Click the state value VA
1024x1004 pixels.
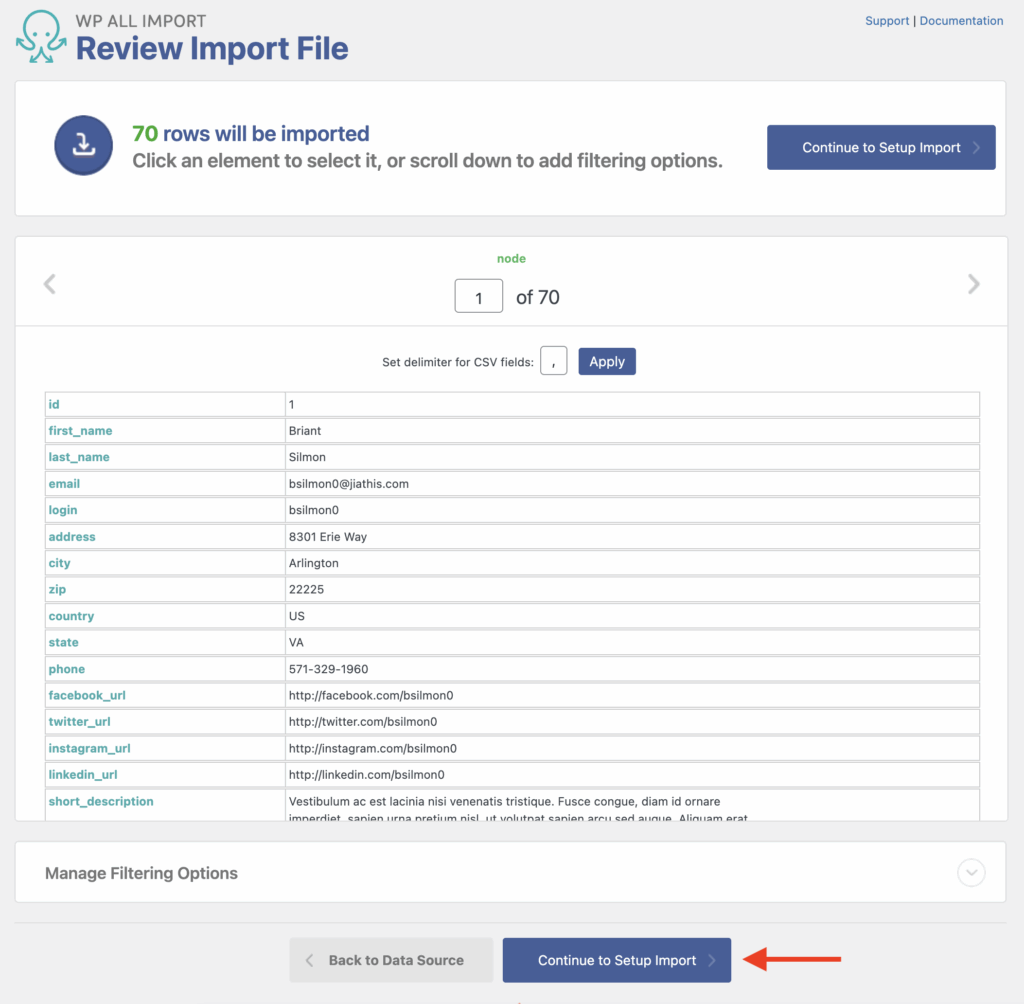click(296, 643)
